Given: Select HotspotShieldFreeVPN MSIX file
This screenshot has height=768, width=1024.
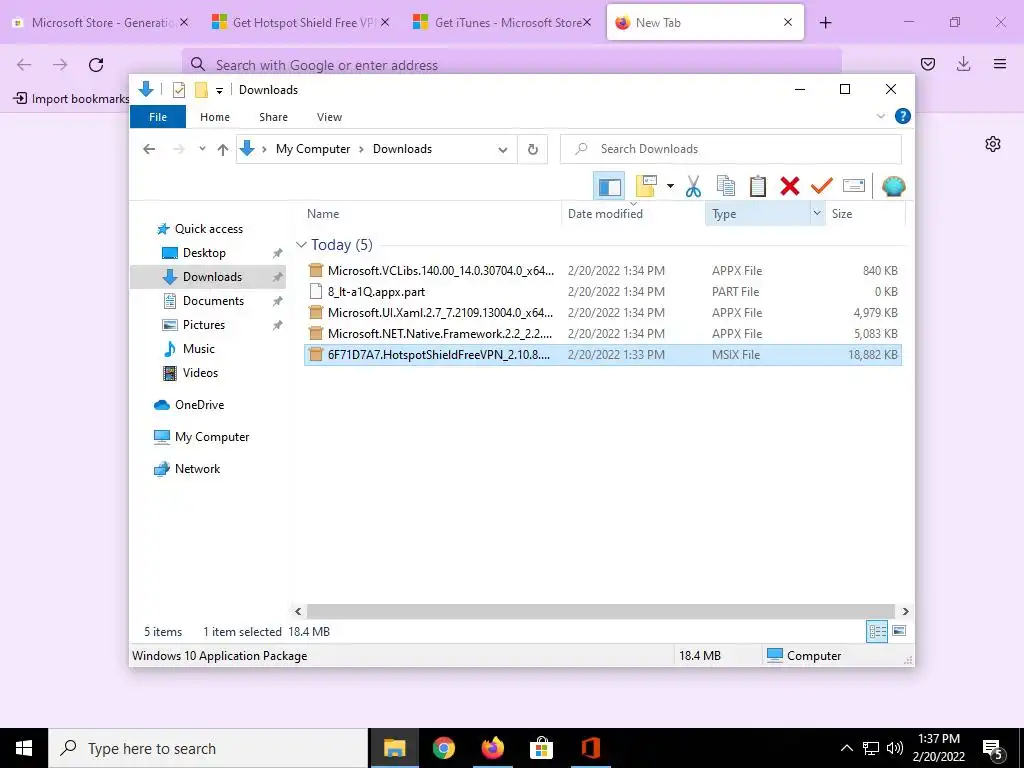Looking at the screenshot, I should point(603,355).
